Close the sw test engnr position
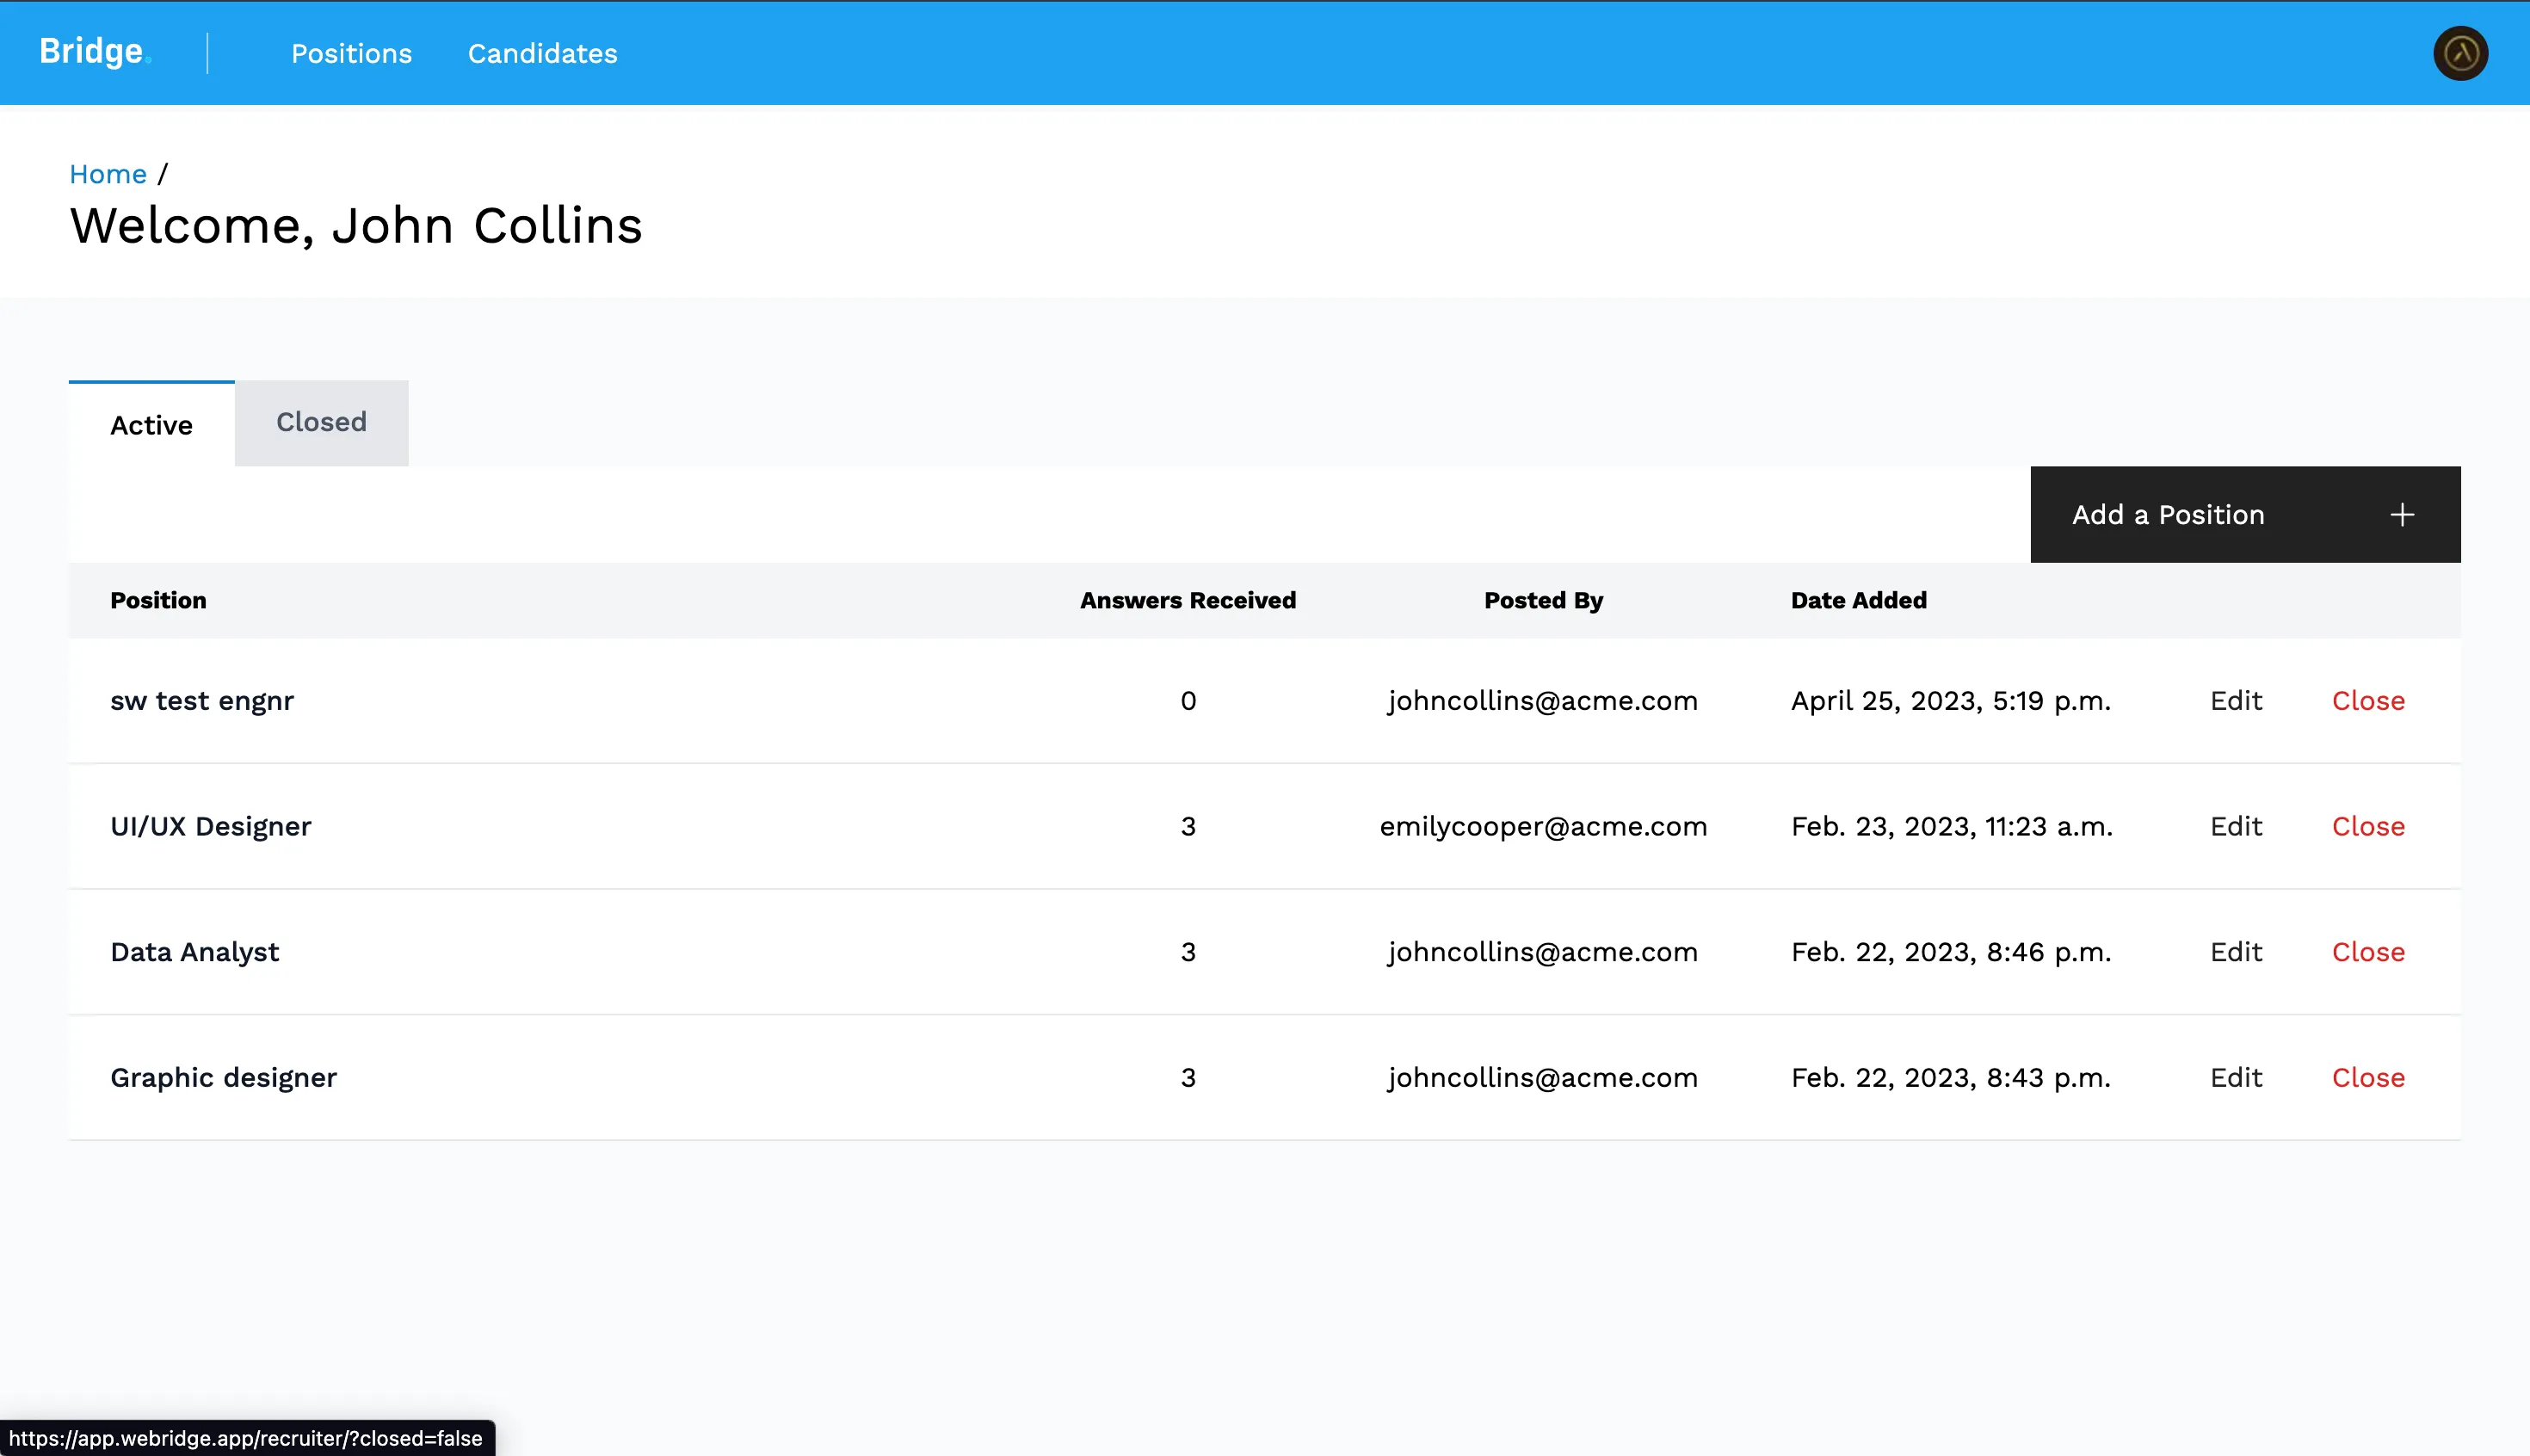This screenshot has width=2530, height=1456. pyautogui.click(x=2367, y=701)
